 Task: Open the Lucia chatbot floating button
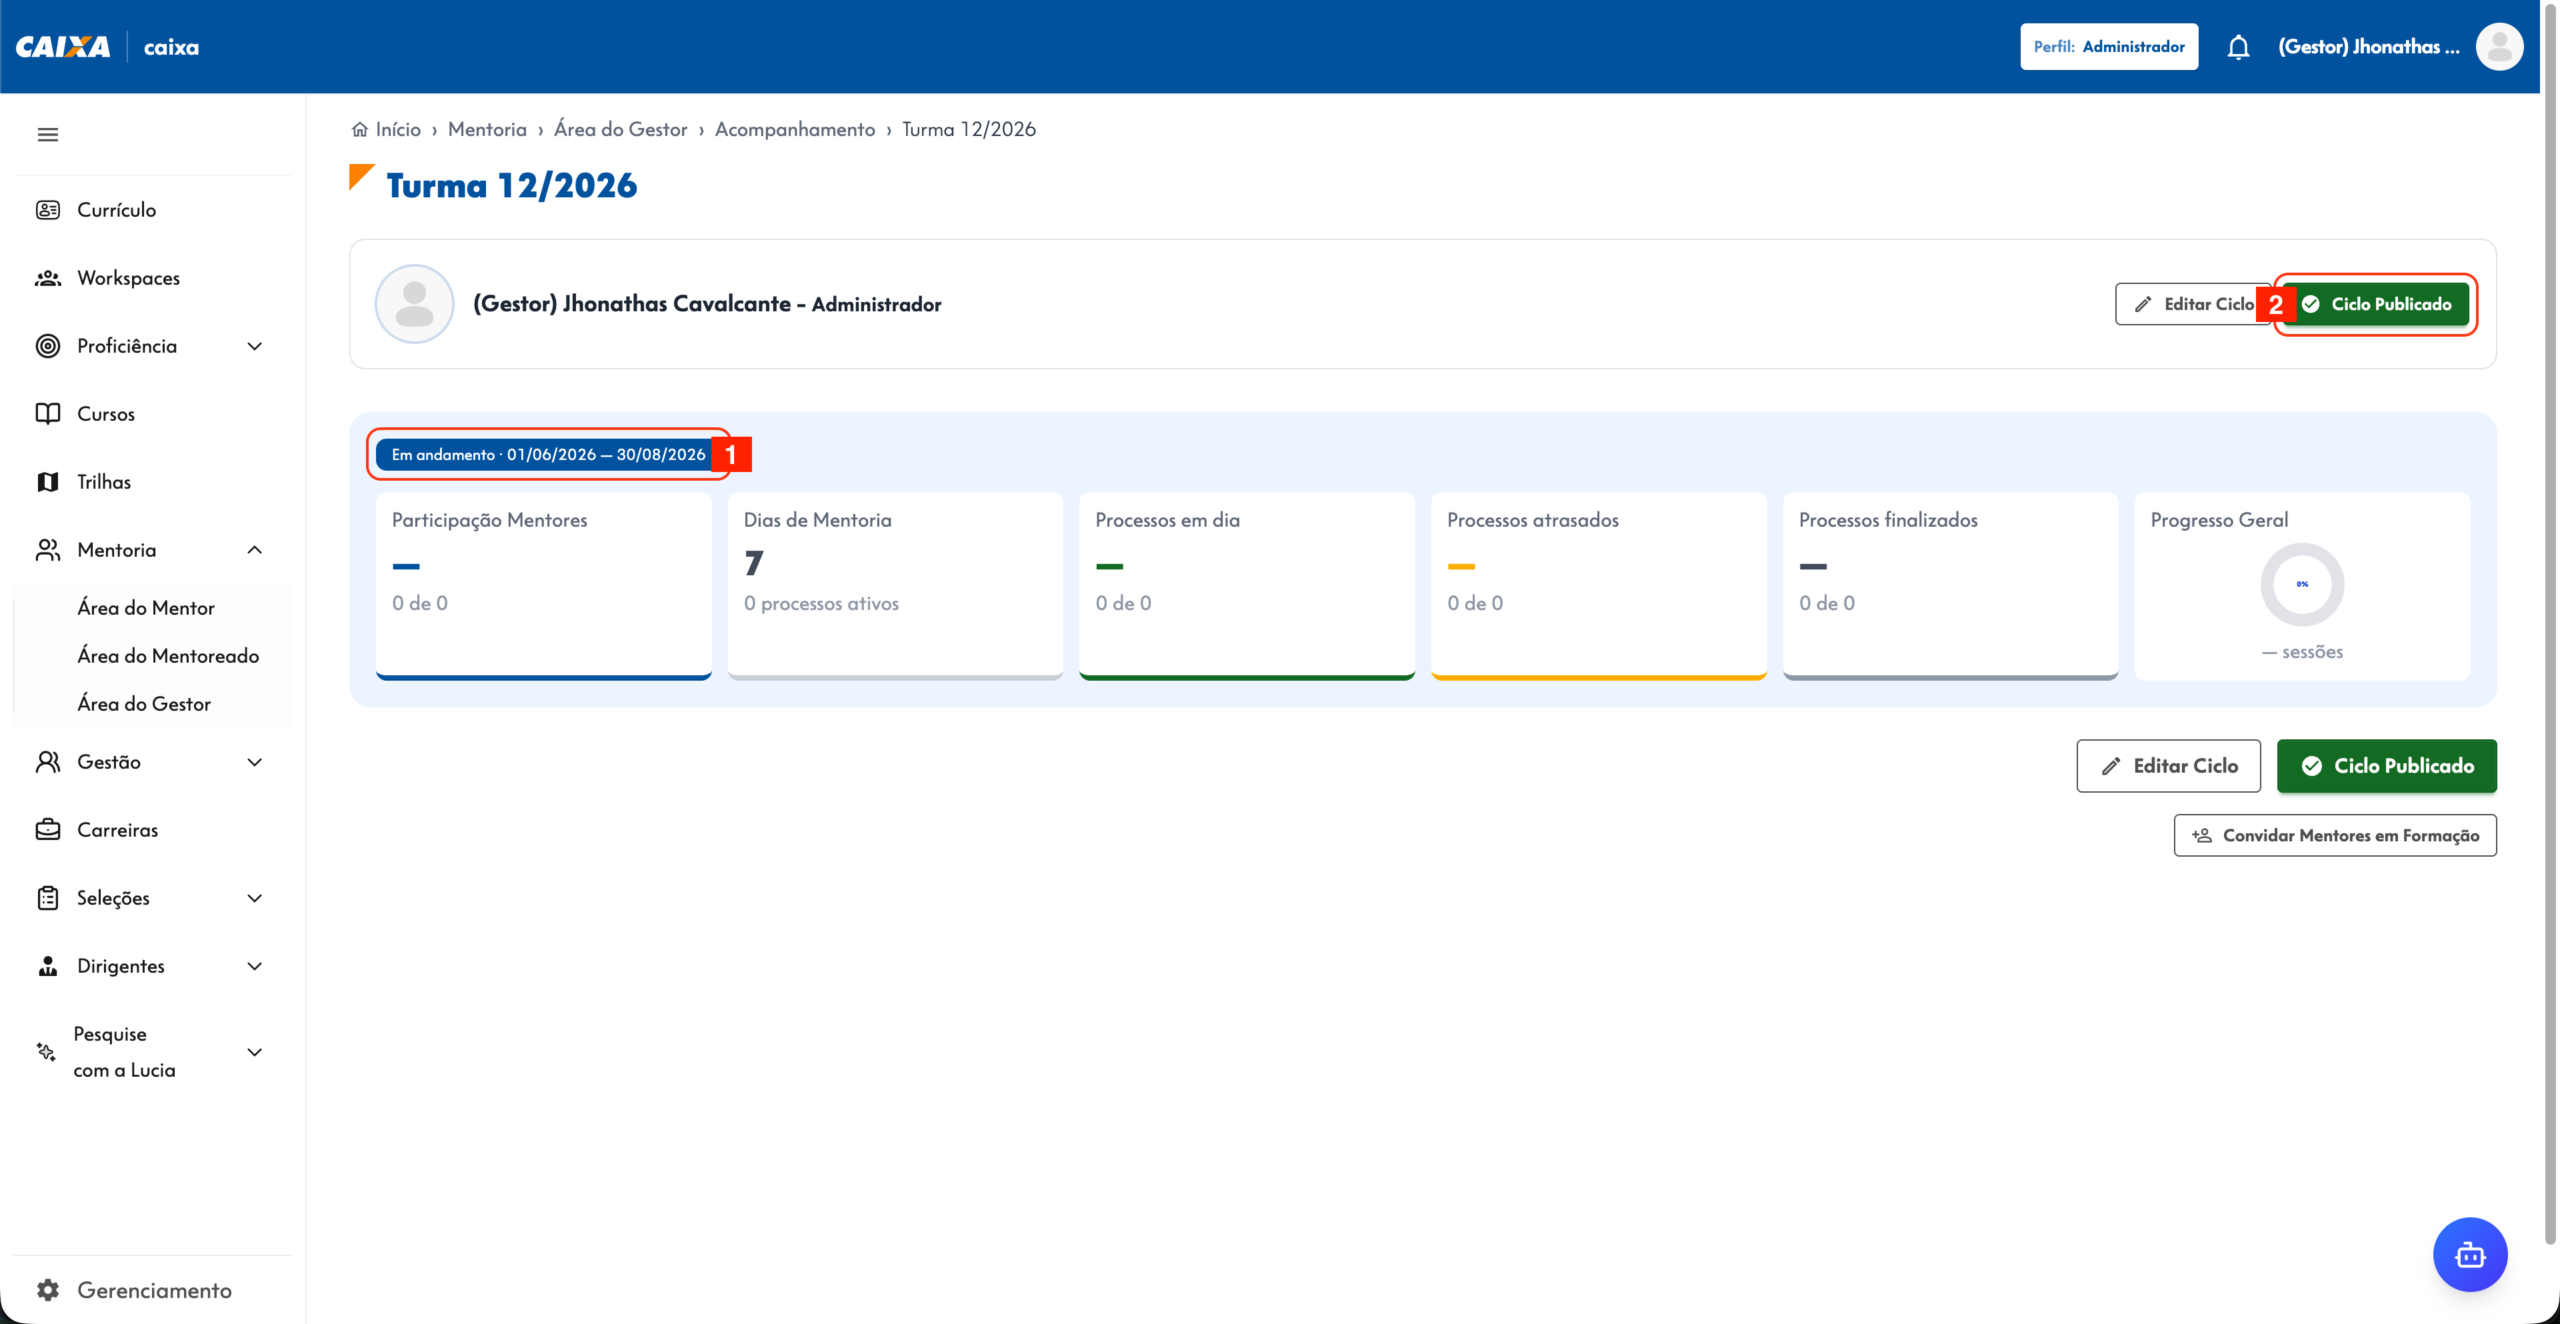2470,1254
